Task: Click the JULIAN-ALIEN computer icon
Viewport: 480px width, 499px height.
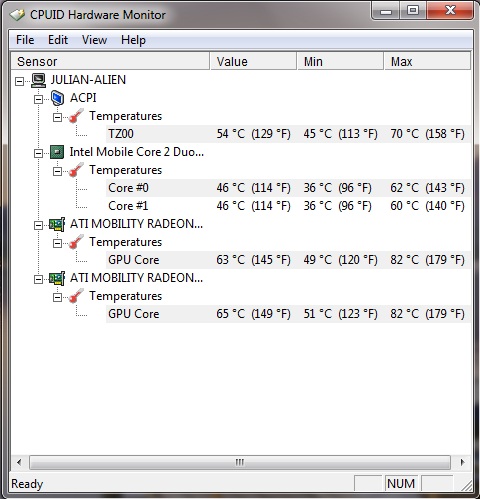Action: tap(38, 80)
